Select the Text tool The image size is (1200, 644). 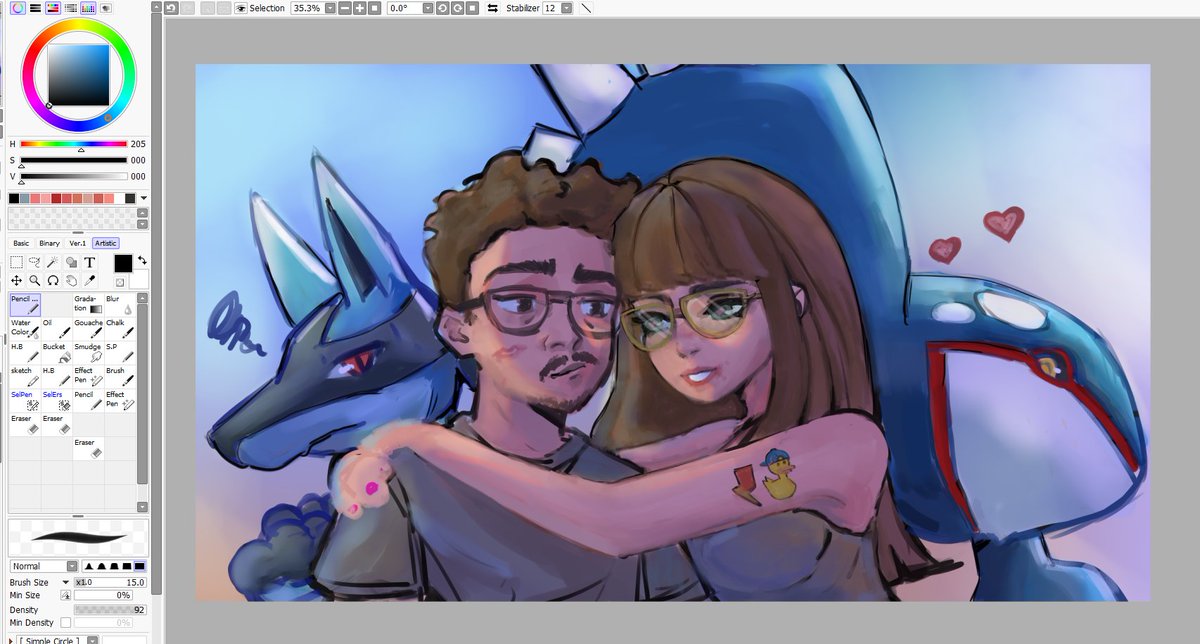[89, 262]
